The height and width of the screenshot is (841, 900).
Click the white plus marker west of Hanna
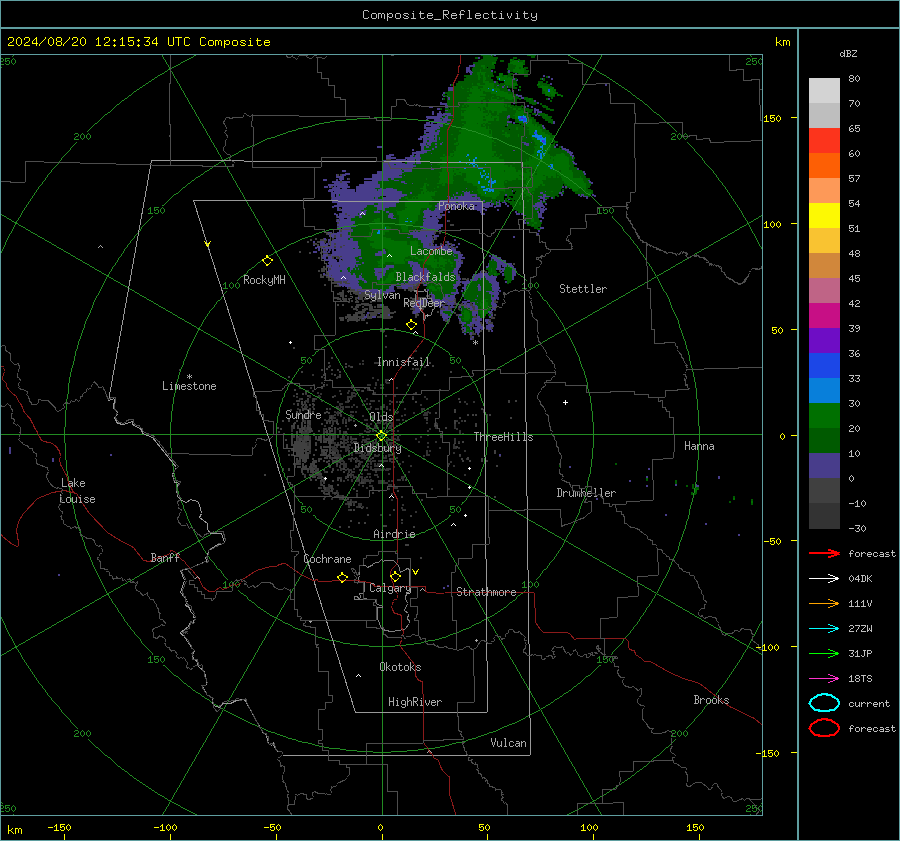565,402
